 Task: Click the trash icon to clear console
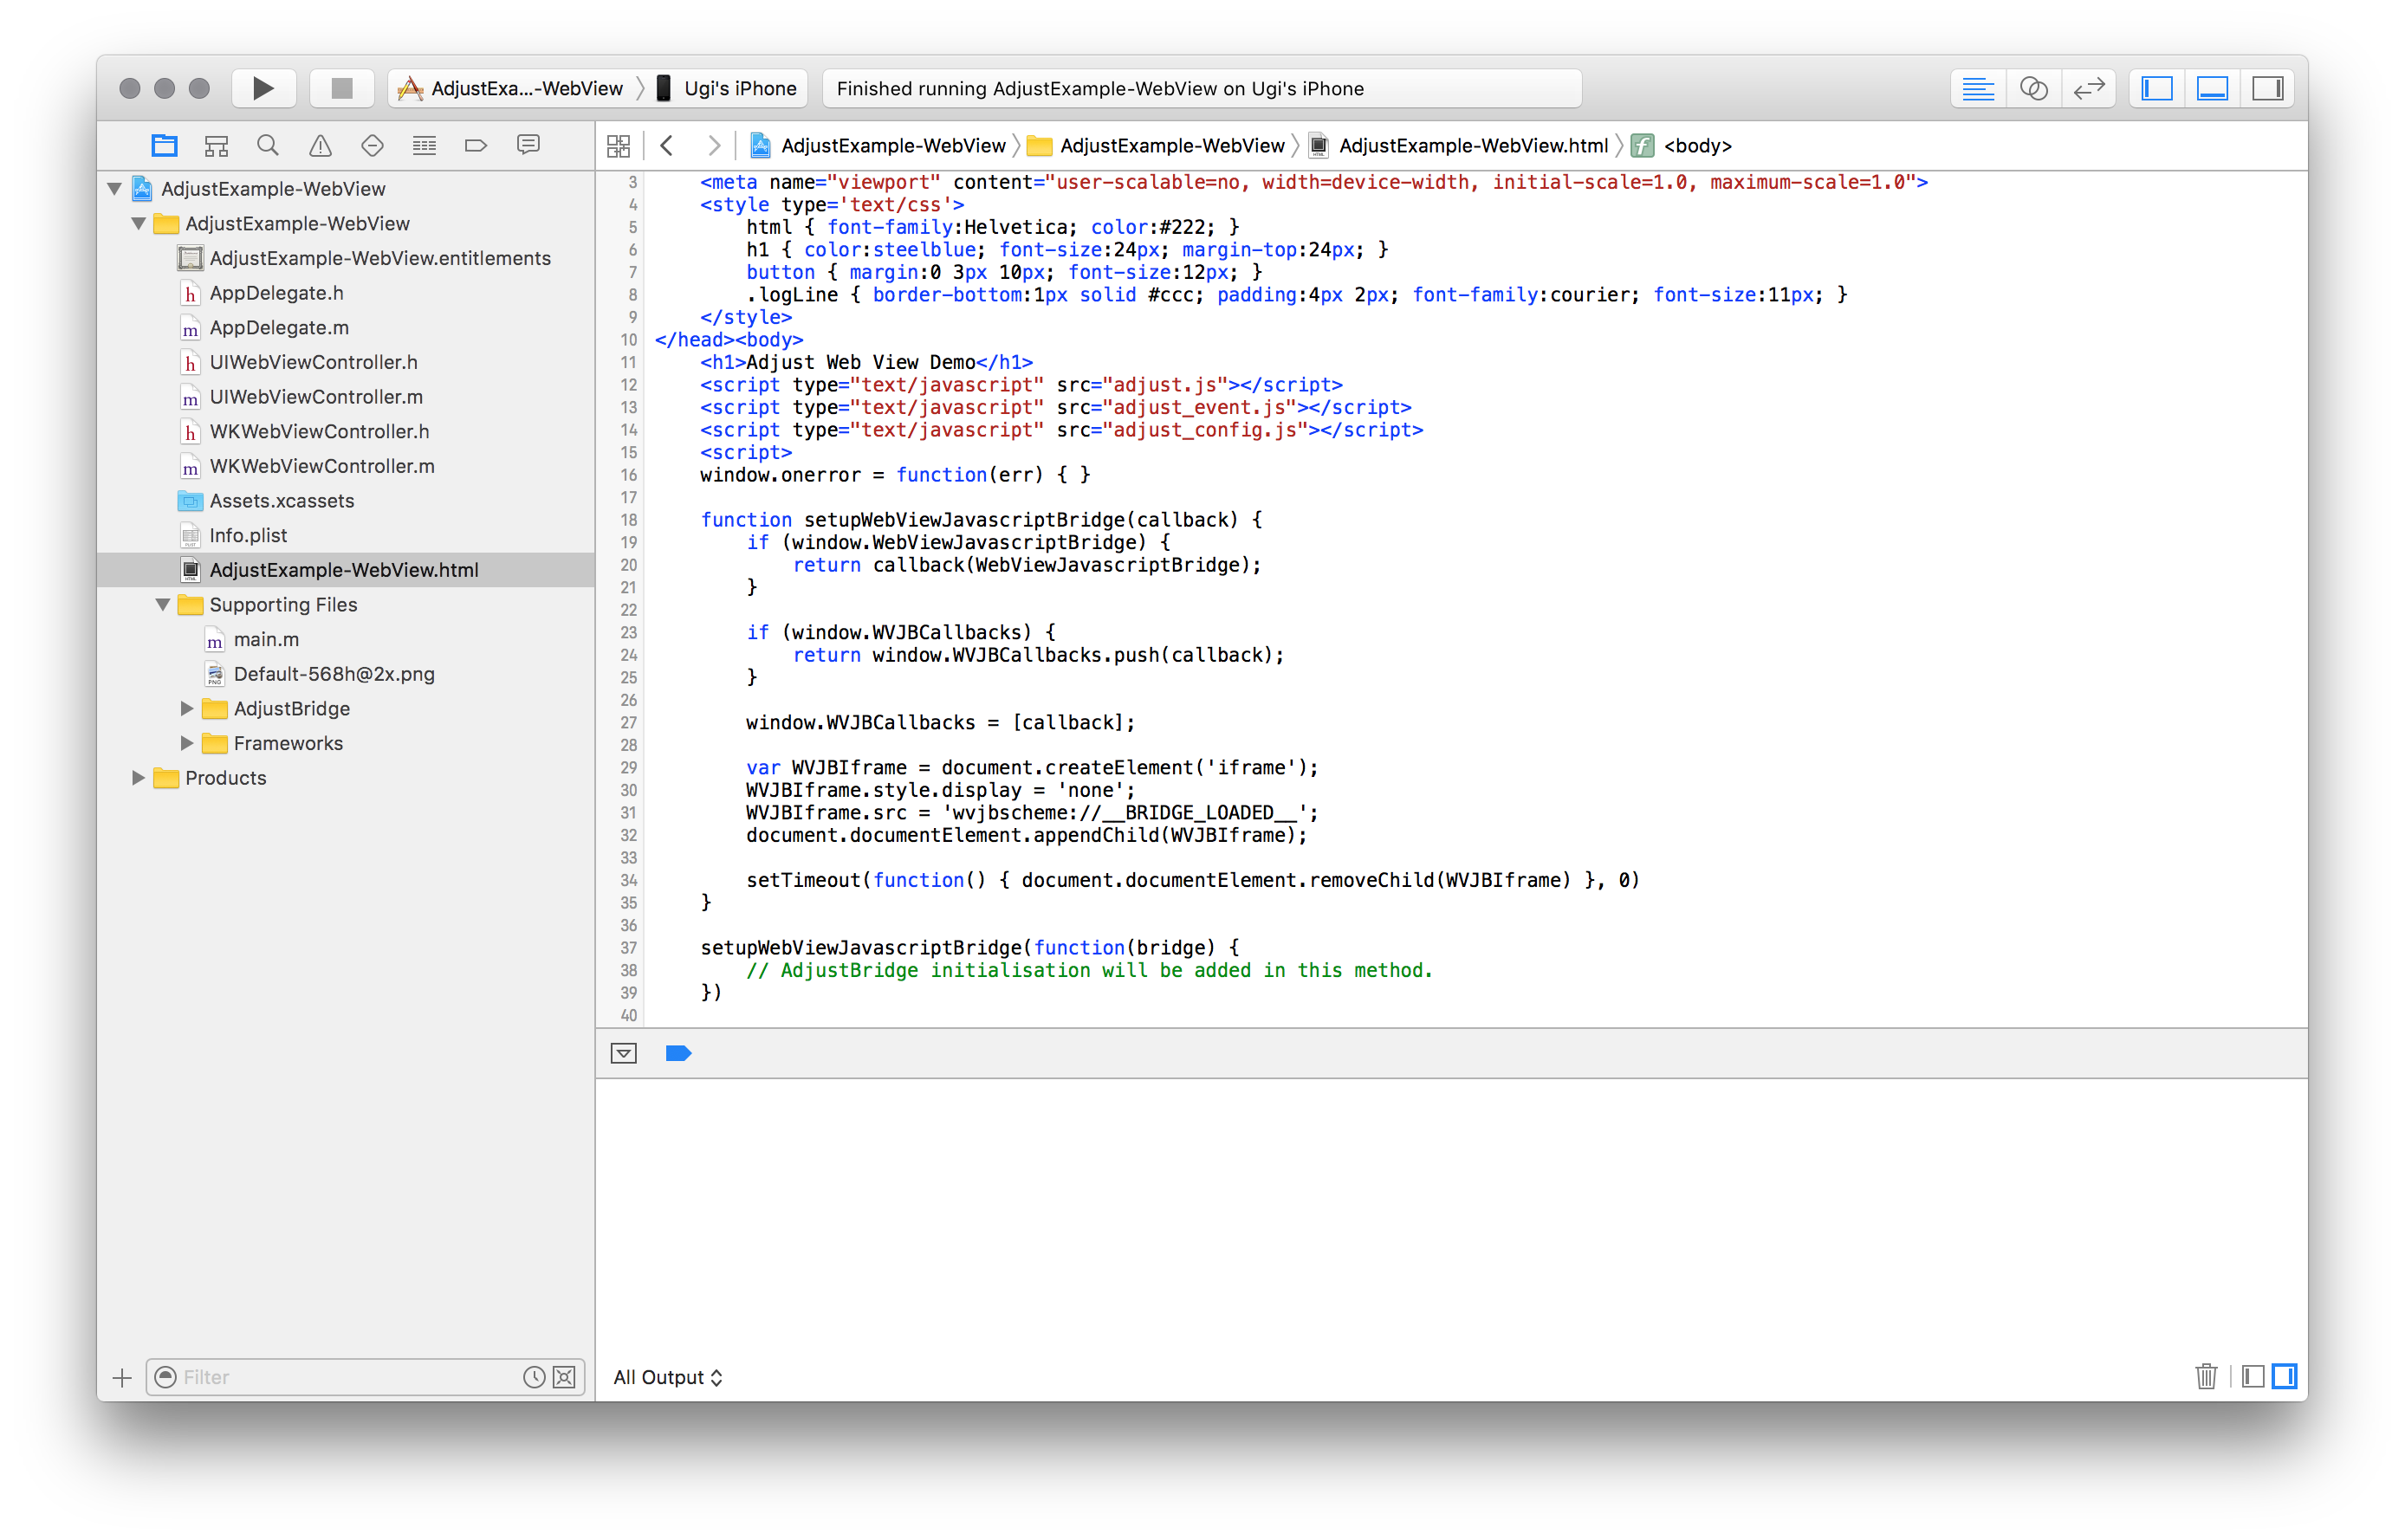pyautogui.click(x=2206, y=1377)
